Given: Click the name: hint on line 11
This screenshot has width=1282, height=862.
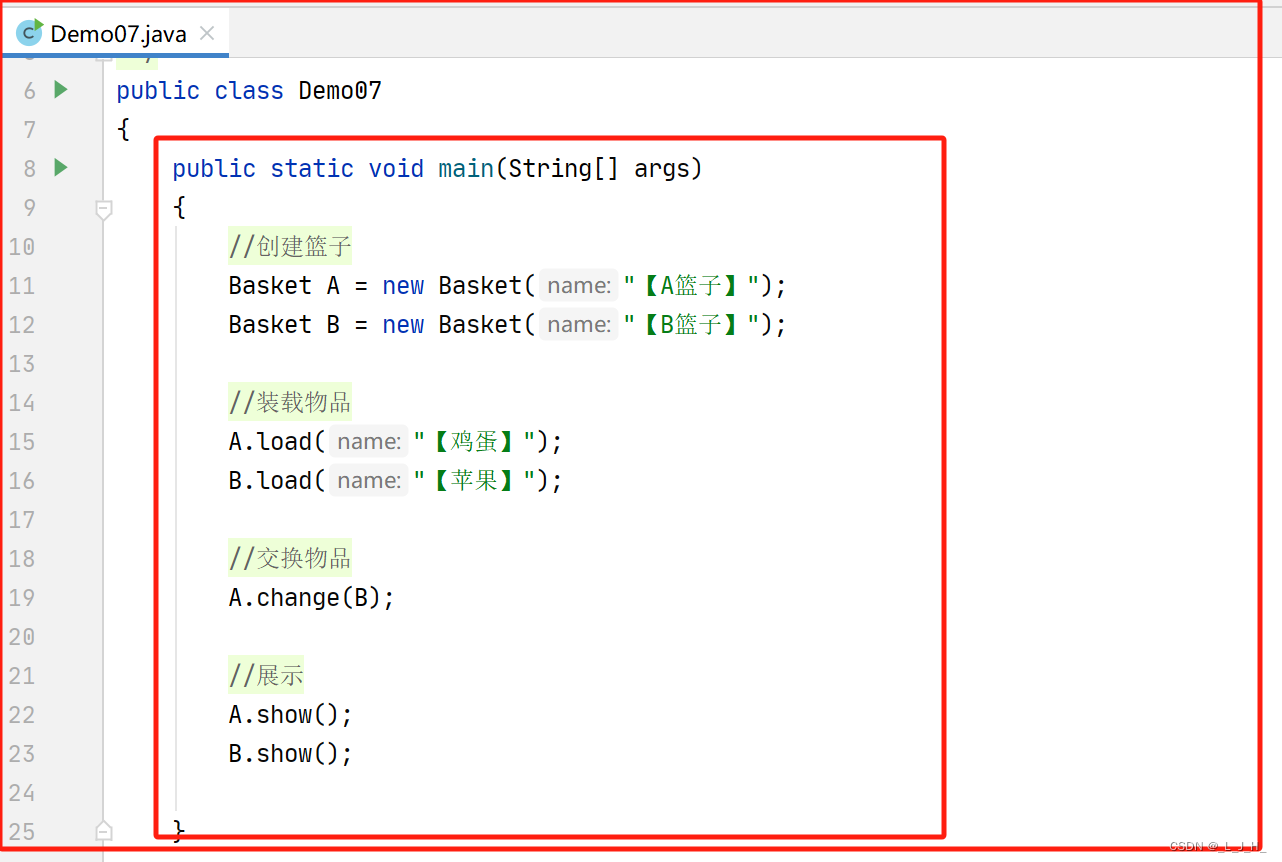Looking at the screenshot, I should click(579, 286).
